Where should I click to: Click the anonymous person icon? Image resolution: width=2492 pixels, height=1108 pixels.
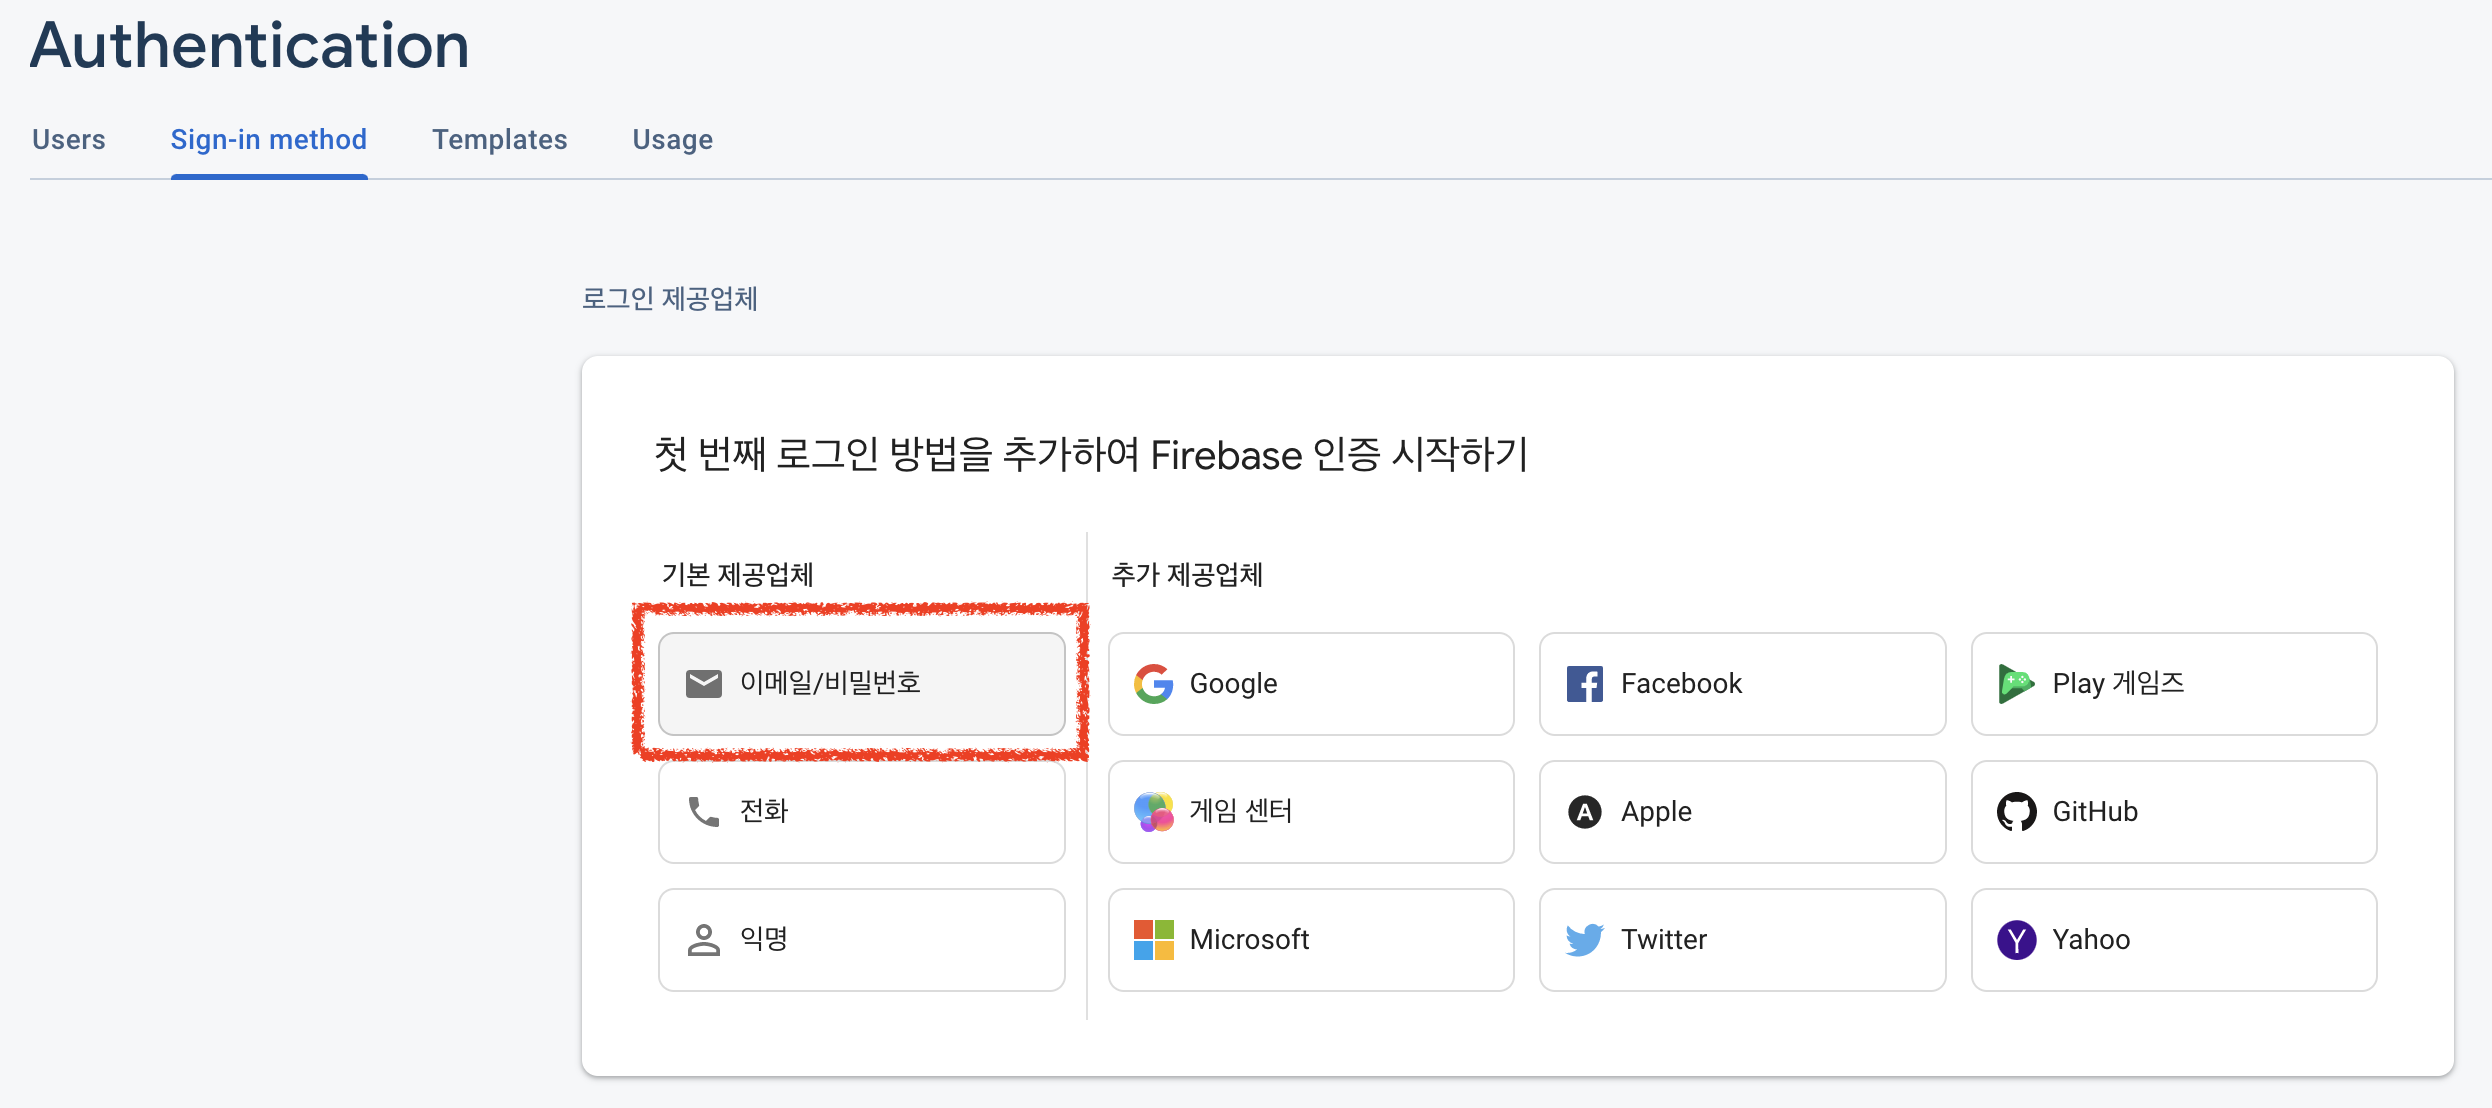click(x=703, y=939)
